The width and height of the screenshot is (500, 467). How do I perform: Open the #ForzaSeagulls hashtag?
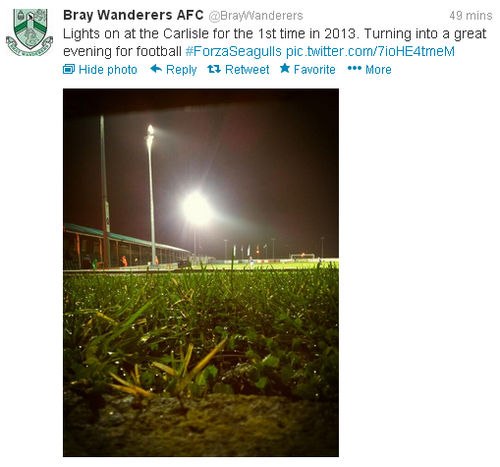point(233,52)
